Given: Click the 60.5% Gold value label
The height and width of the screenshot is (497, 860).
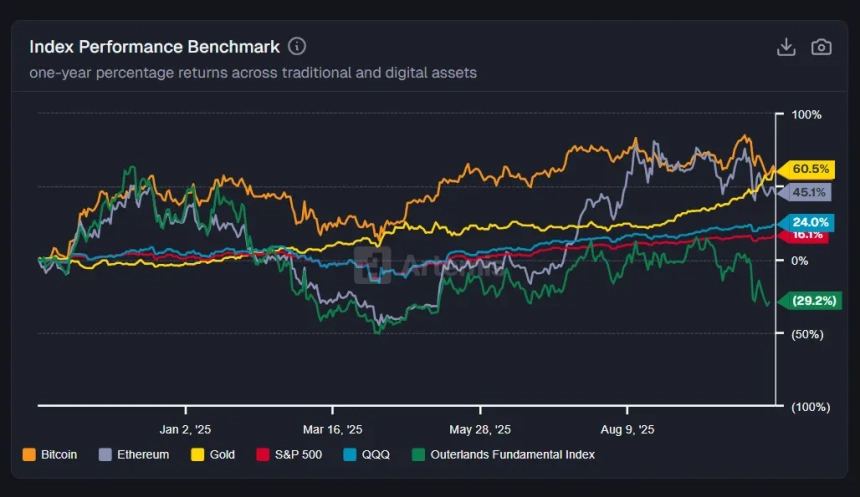Looking at the screenshot, I should (810, 169).
